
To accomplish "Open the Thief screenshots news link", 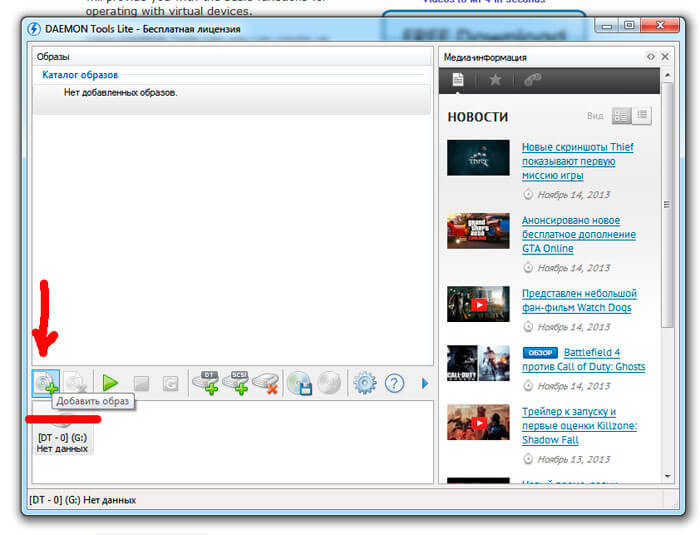I will (x=578, y=161).
